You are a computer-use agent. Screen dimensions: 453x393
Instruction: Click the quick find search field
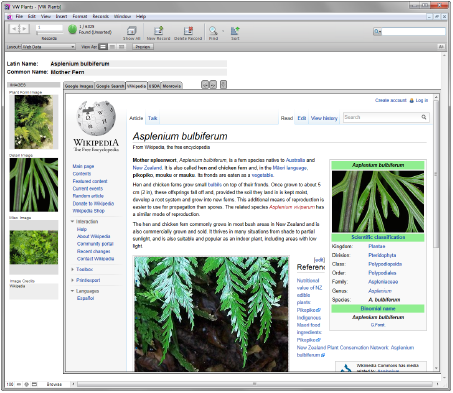(x=413, y=32)
